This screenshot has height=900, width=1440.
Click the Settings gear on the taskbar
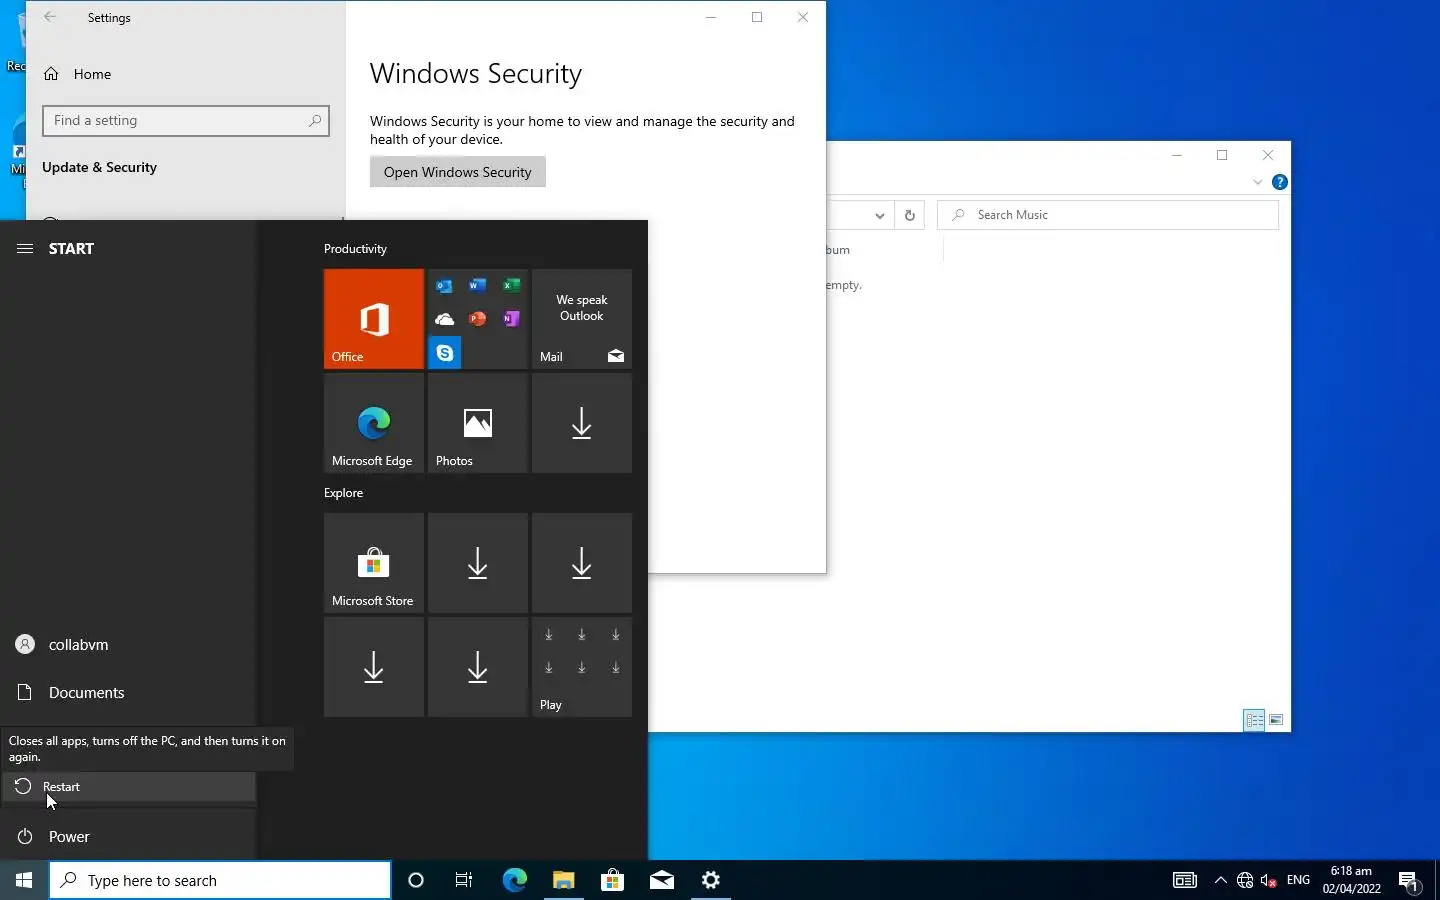click(x=710, y=880)
